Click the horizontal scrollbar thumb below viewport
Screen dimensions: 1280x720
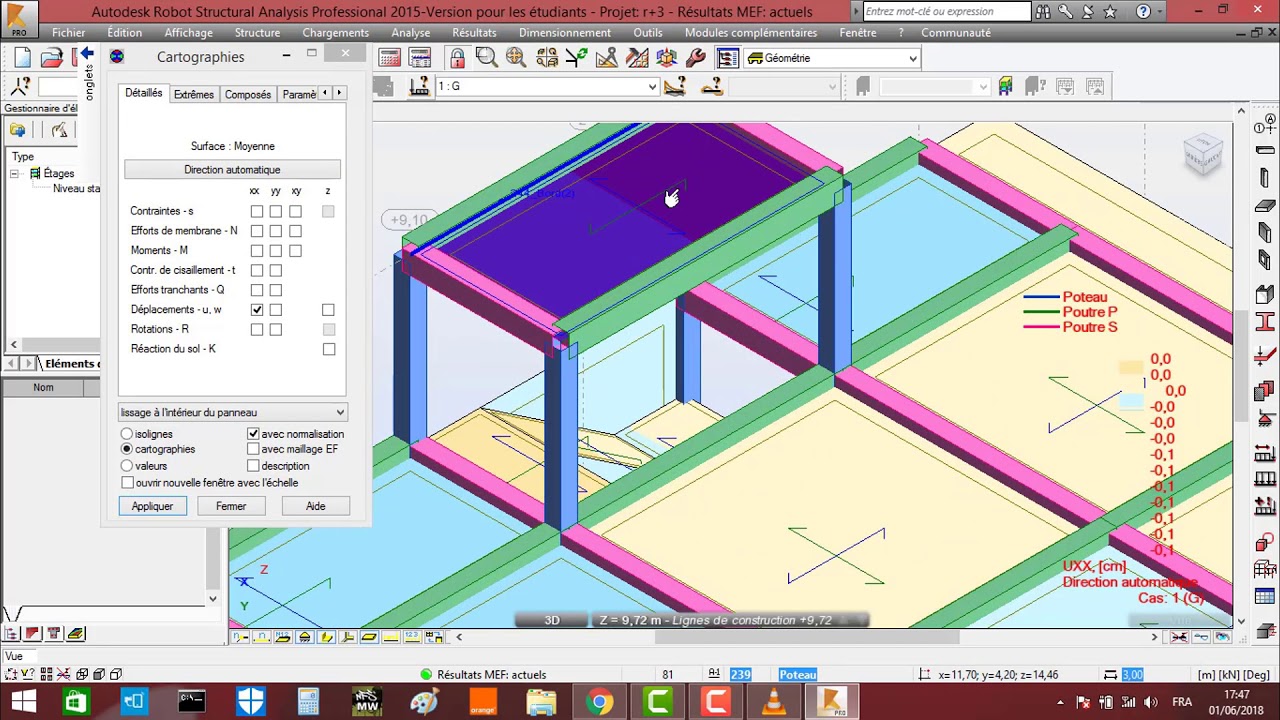[808, 637]
